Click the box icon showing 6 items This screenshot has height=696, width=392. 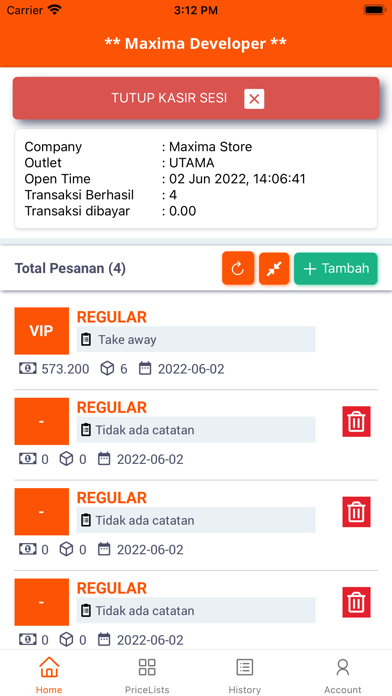coord(107,368)
